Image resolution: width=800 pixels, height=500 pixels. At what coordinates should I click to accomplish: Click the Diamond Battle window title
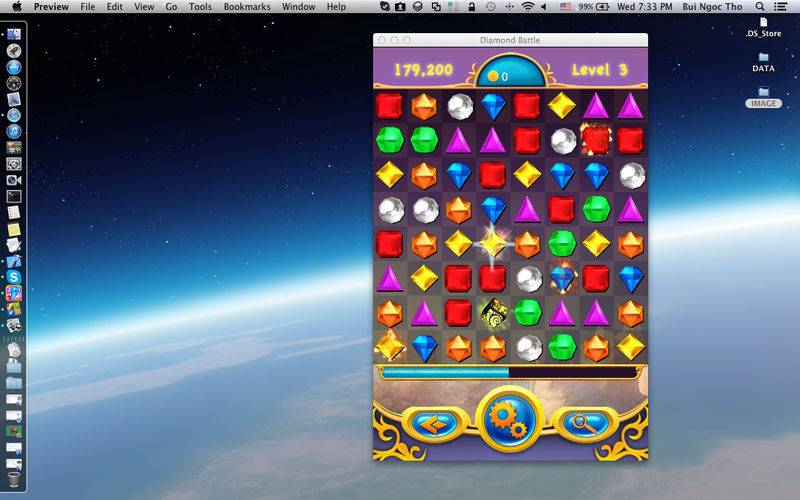click(x=510, y=40)
